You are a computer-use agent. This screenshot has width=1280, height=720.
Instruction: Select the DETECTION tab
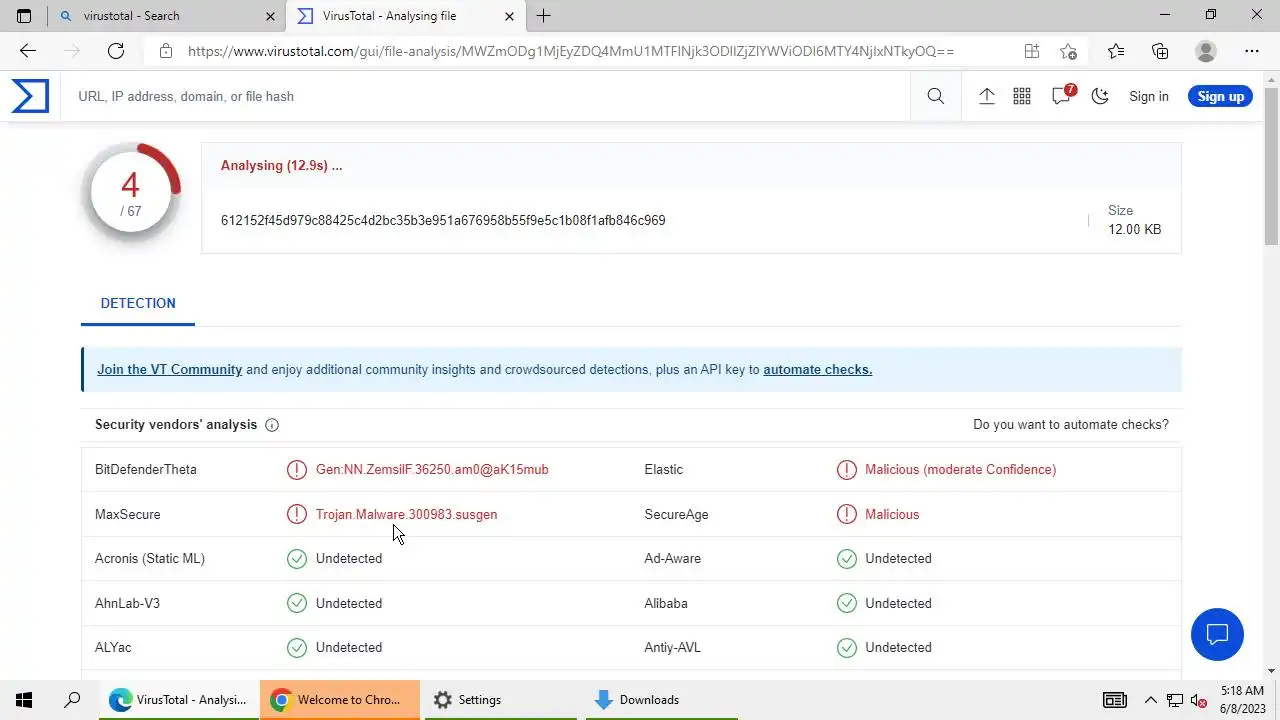[x=138, y=303]
